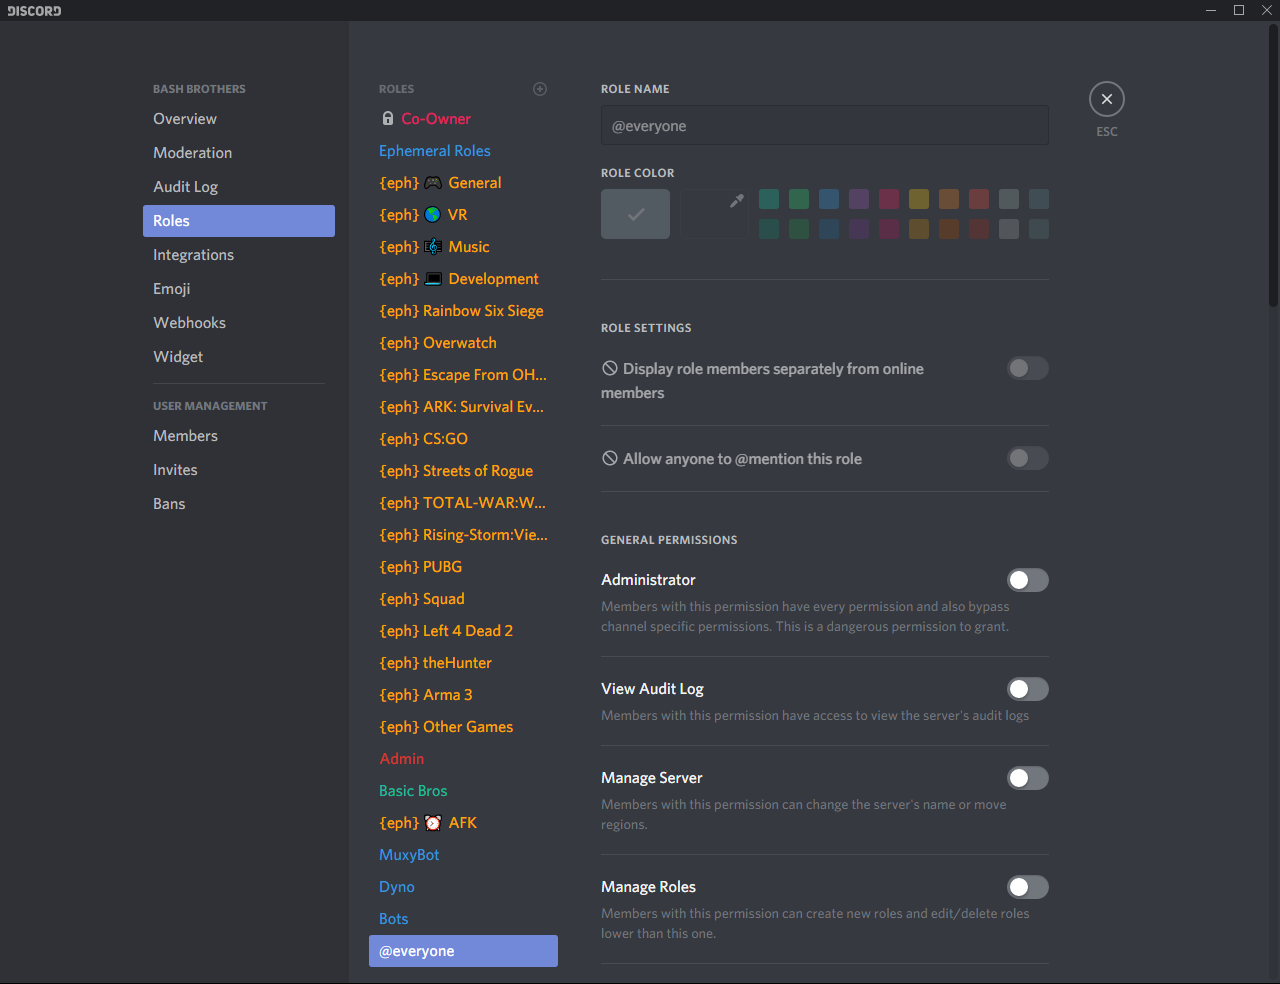Viewport: 1280px width, 984px height.
Task: Enable the Manage Roles permission switch
Action: click(x=1027, y=887)
